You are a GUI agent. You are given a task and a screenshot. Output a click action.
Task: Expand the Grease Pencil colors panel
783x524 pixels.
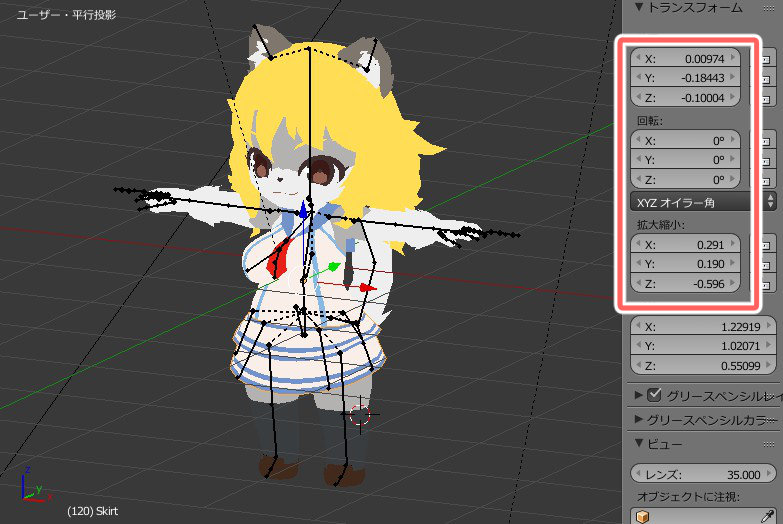(640, 420)
